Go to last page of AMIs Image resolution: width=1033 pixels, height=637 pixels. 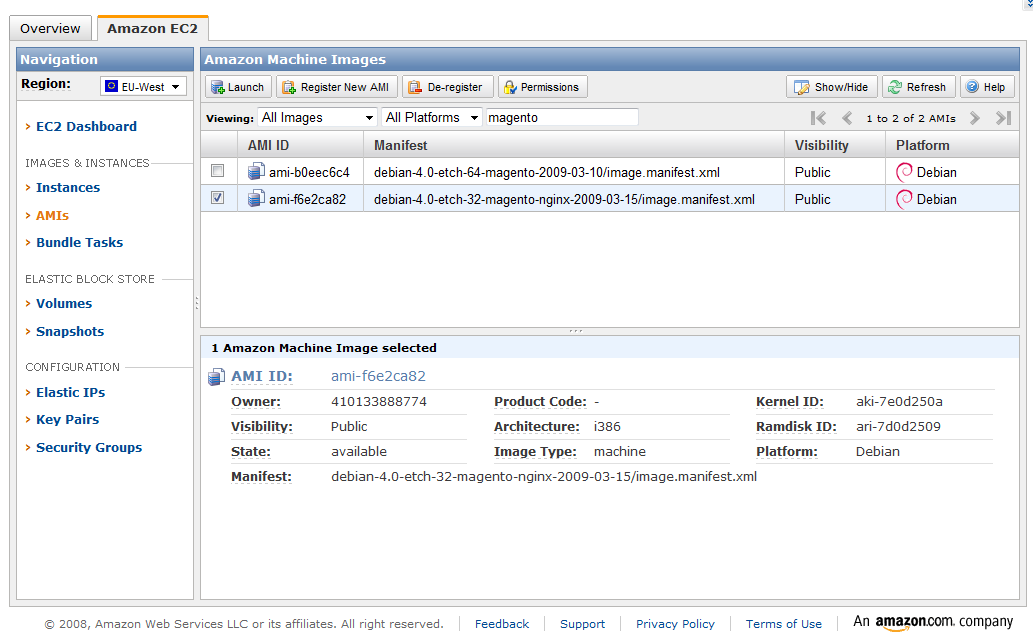[1003, 118]
